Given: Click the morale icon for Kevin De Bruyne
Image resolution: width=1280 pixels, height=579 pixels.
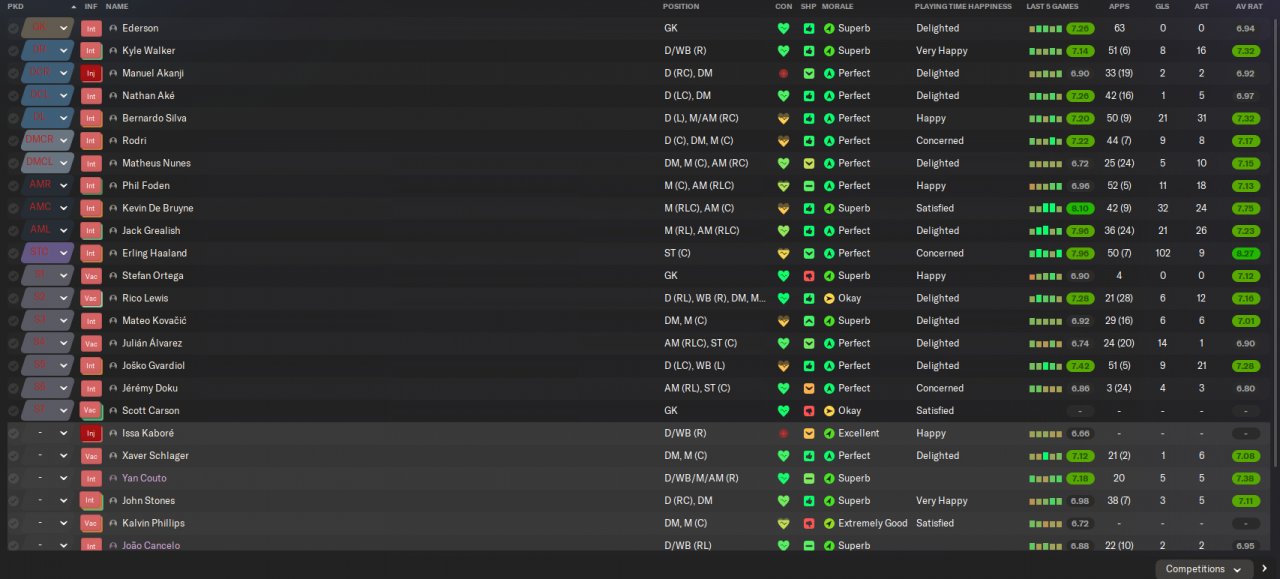Looking at the screenshot, I should (x=829, y=208).
